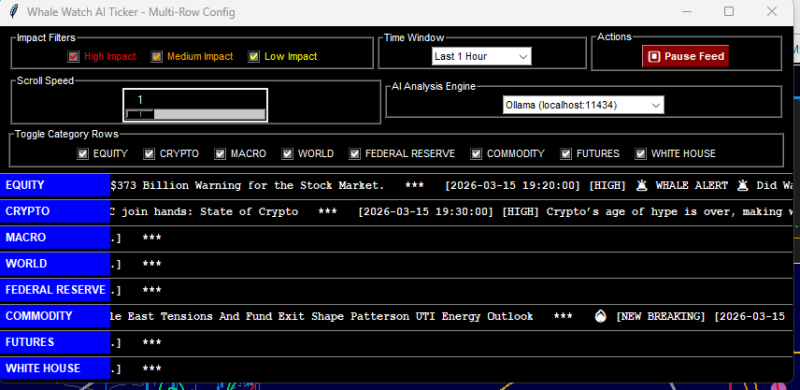Open the Ollama AI Analysis Engine dropdown
Viewport: 800px width, 390px height.
[x=583, y=105]
